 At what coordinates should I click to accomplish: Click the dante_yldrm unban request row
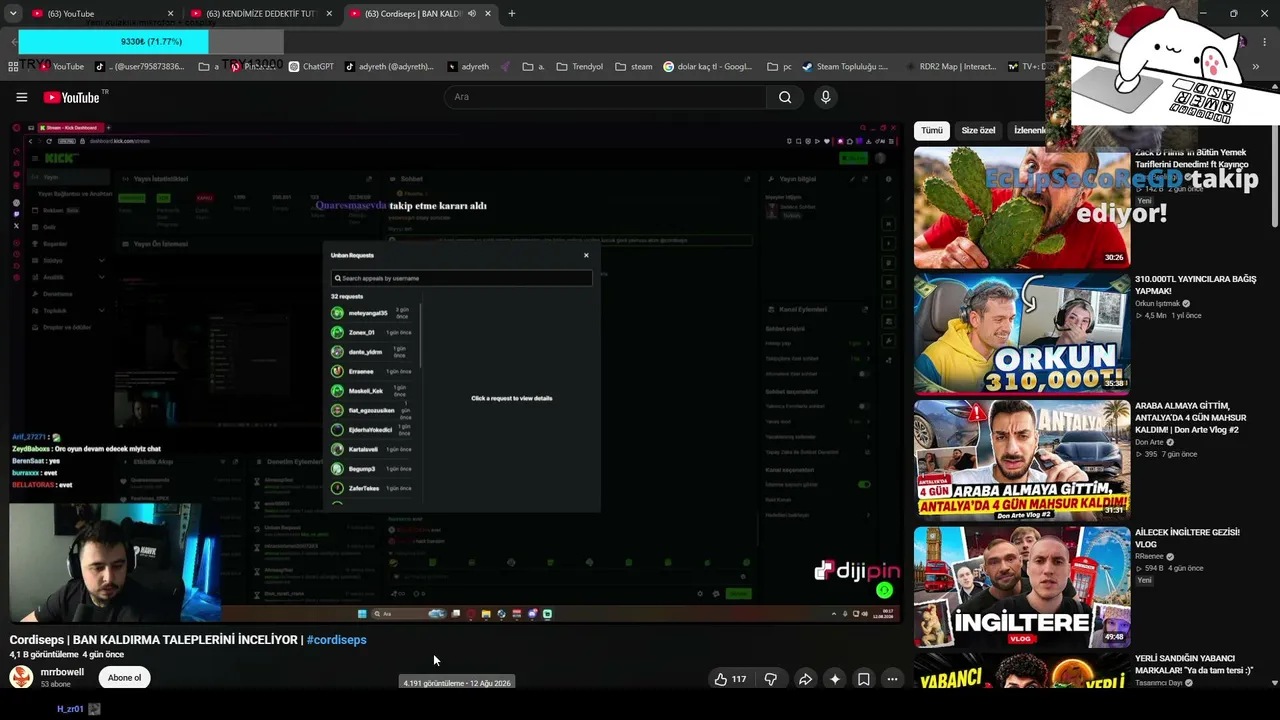click(x=373, y=352)
